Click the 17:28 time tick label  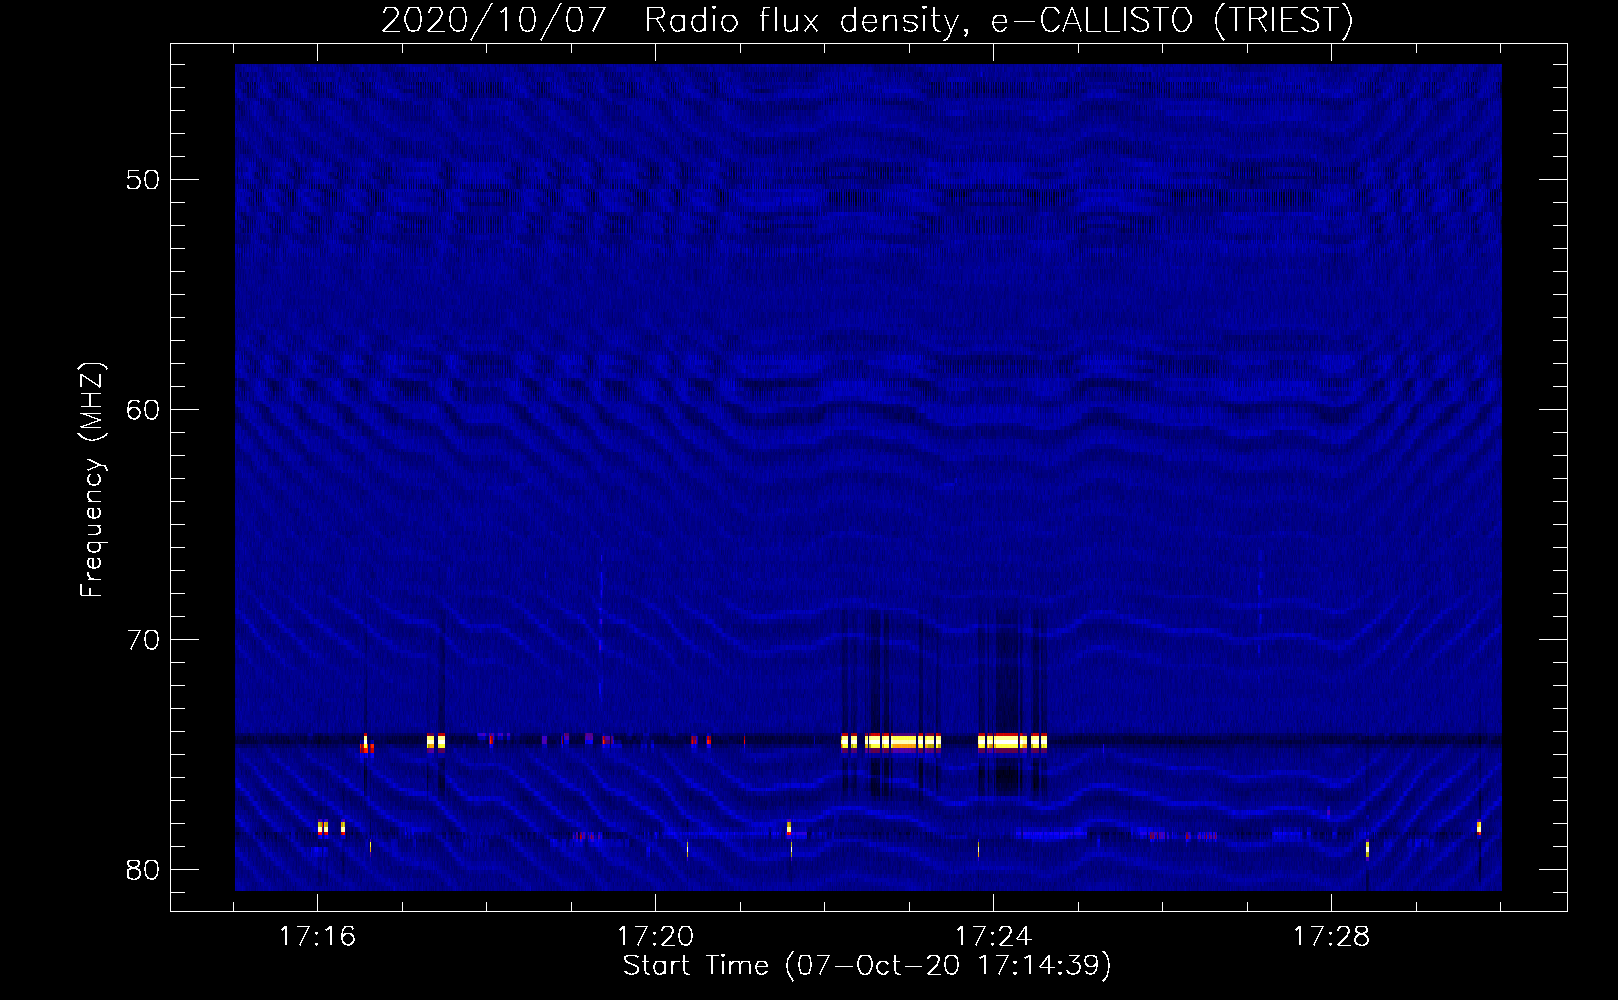[1331, 936]
